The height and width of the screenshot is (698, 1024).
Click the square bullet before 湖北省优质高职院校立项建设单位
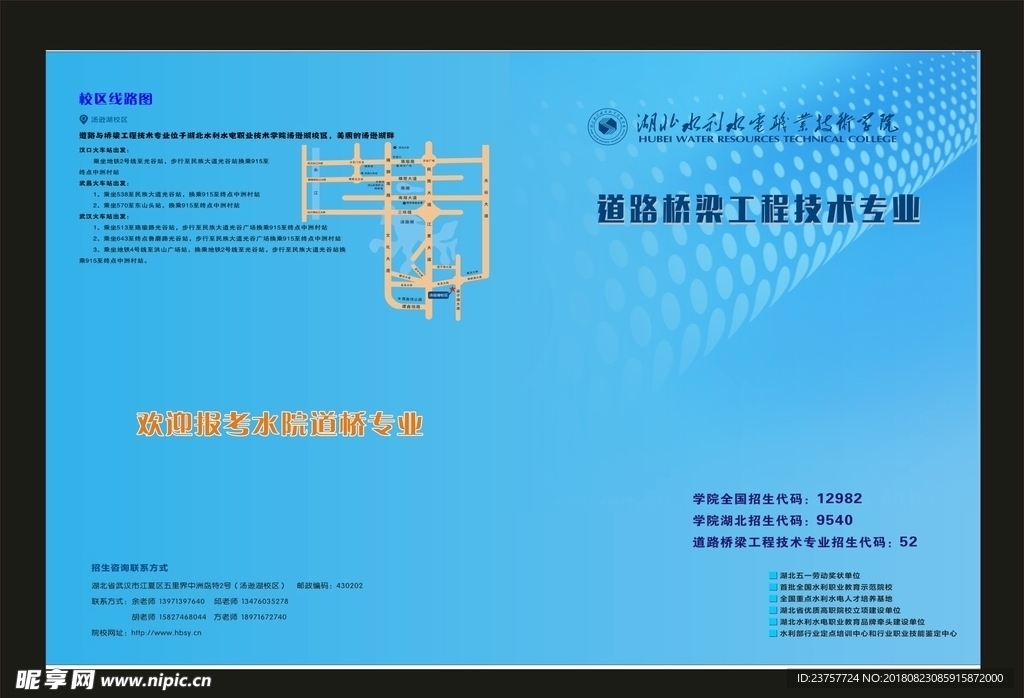pos(773,610)
